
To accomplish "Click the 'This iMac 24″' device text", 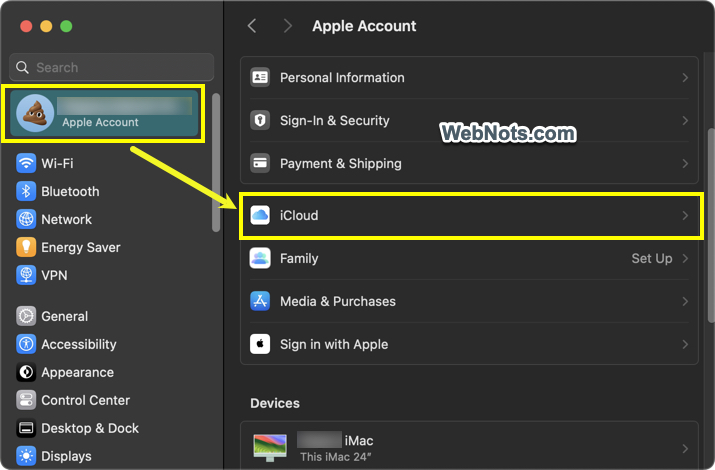I will point(336,457).
